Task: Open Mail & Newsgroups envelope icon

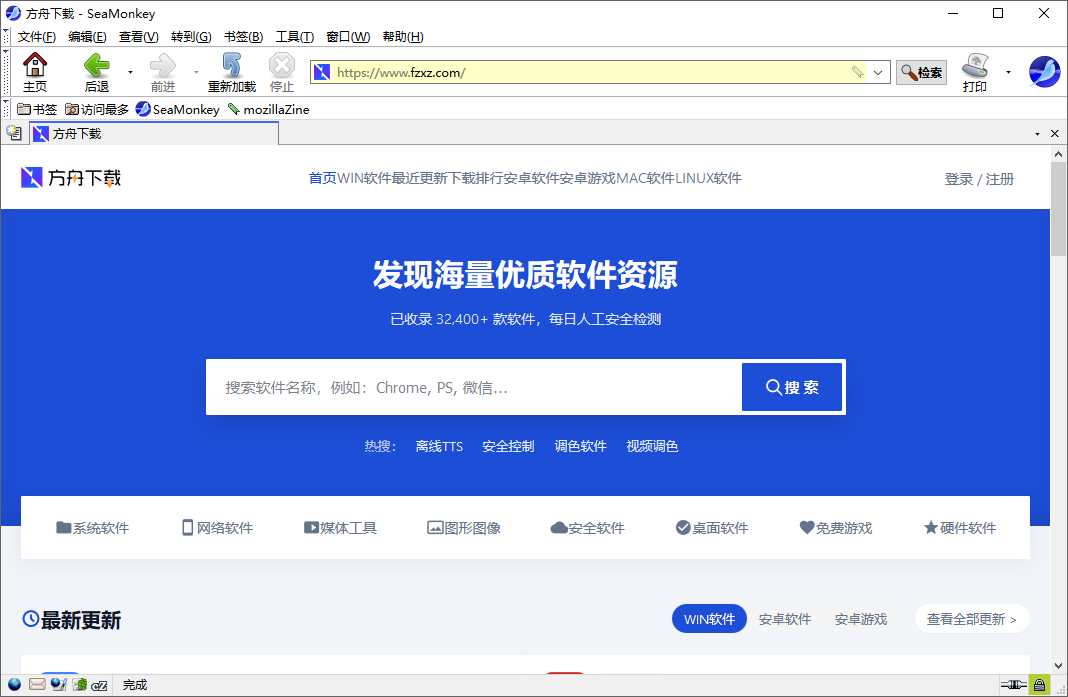Action: pyautogui.click(x=37, y=684)
